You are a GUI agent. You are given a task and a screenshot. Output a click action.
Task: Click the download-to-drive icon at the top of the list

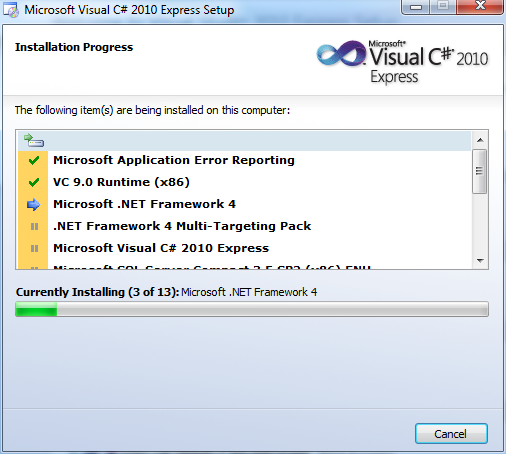[x=34, y=140]
